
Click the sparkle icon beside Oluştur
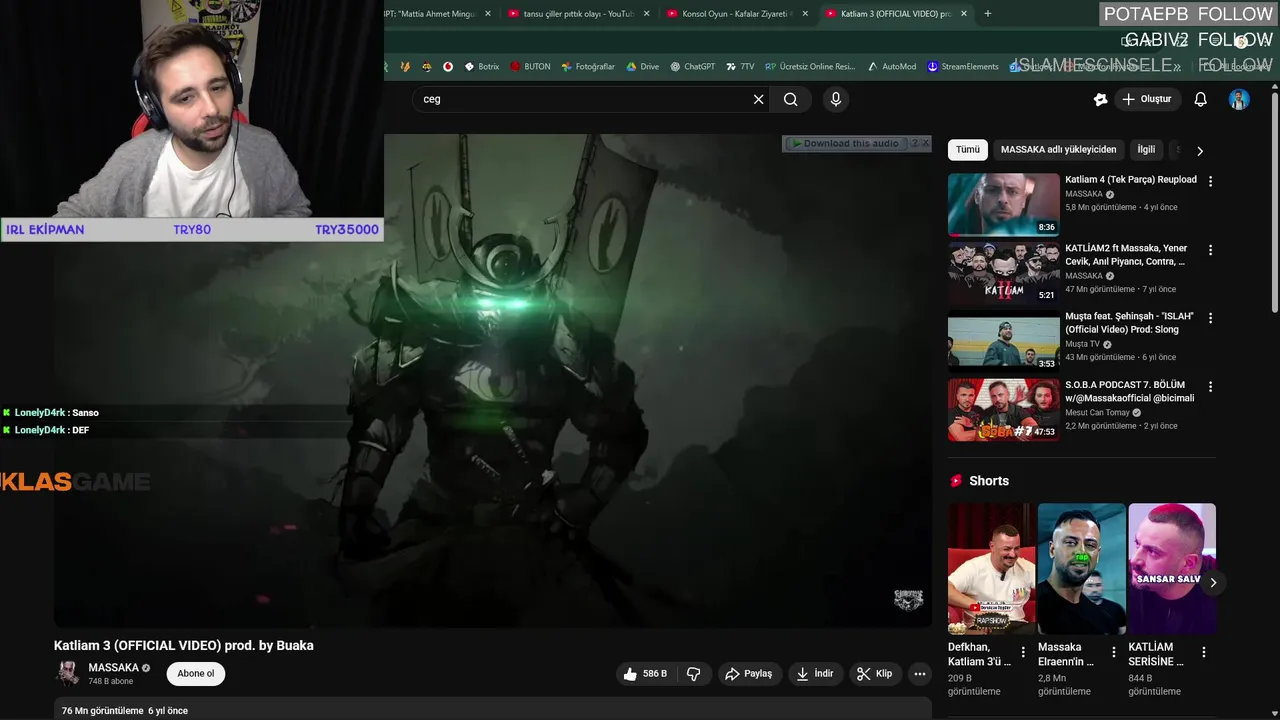pos(1101,99)
